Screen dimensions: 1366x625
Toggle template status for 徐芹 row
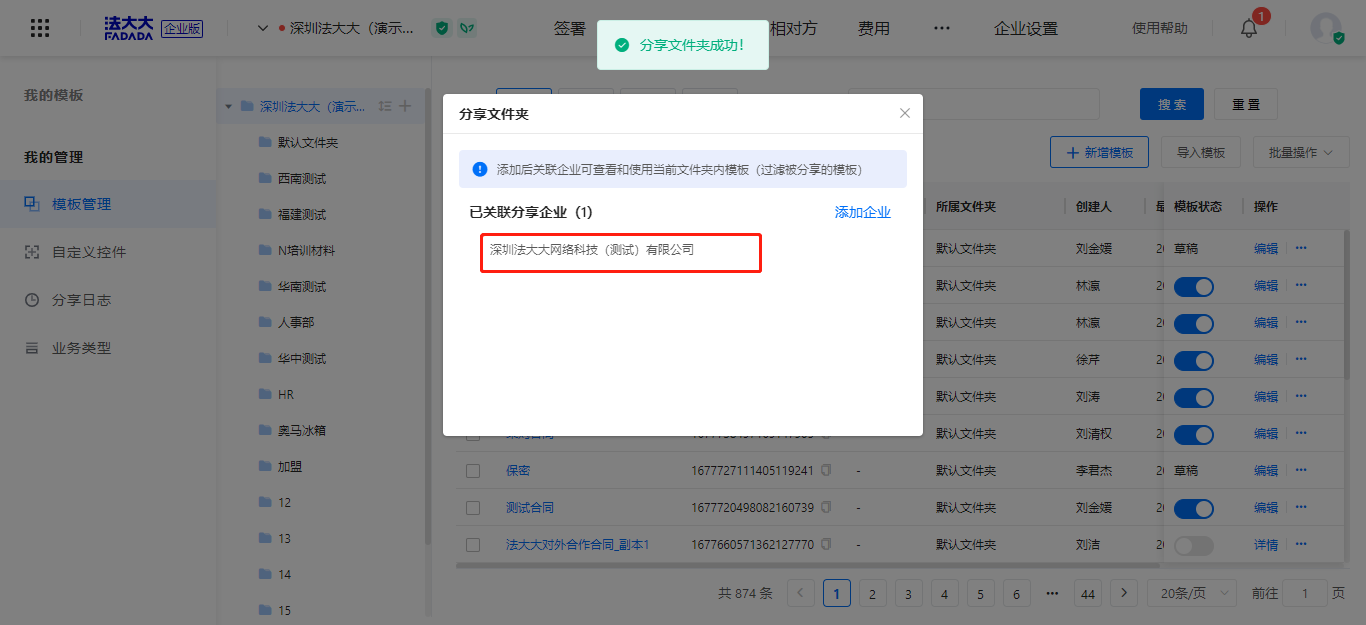[x=1193, y=360]
